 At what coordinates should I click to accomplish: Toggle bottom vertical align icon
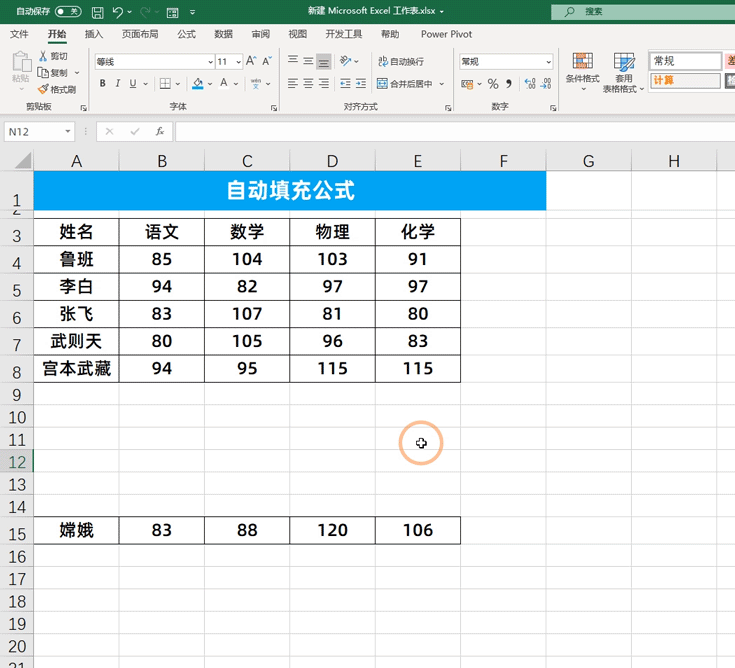pos(323,61)
